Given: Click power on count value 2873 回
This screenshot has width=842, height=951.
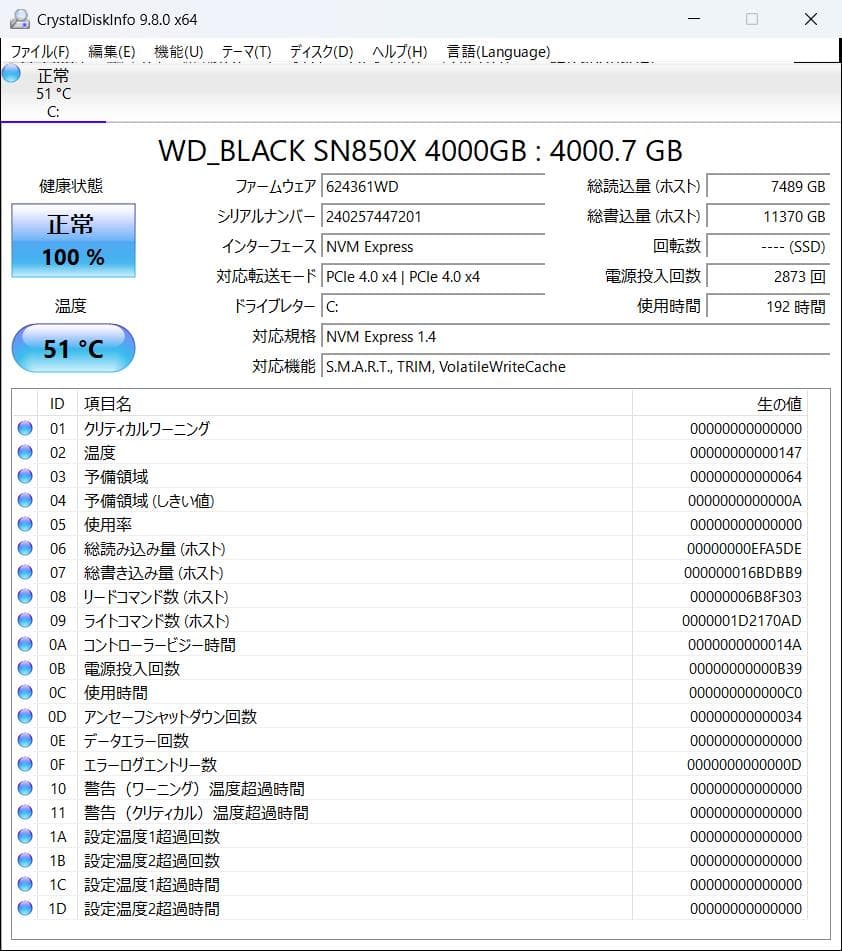Looking at the screenshot, I should coord(769,277).
